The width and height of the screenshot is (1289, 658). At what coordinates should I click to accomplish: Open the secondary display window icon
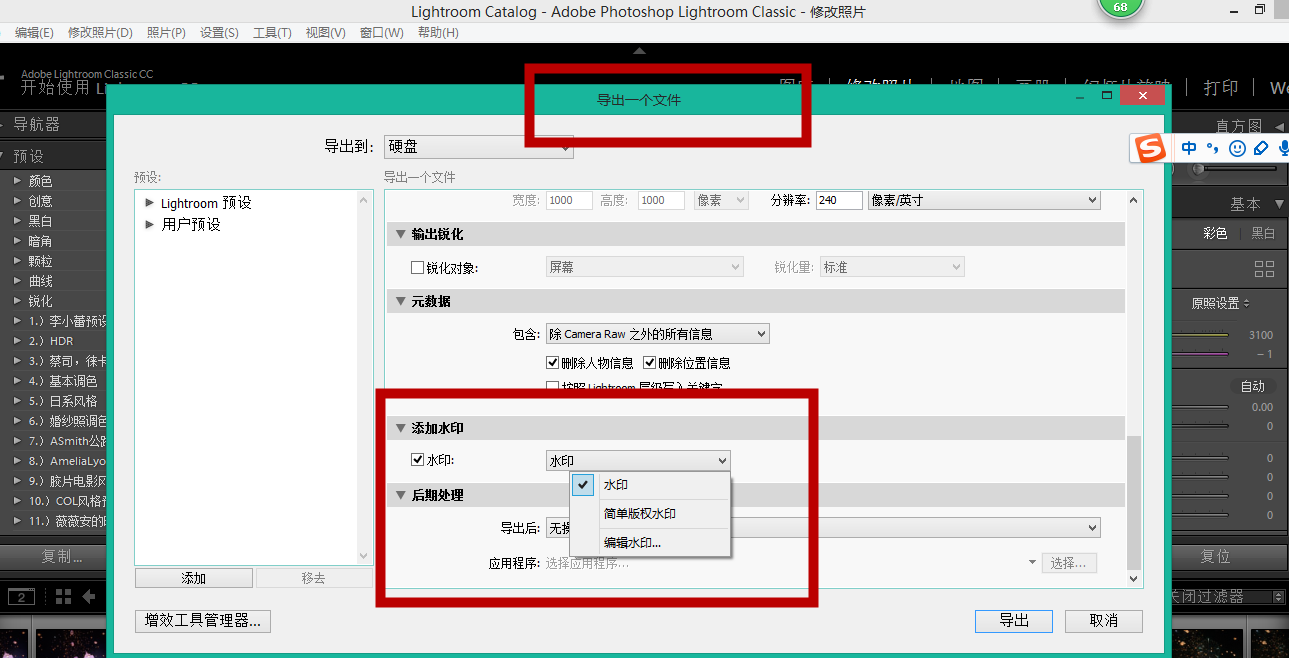point(21,597)
